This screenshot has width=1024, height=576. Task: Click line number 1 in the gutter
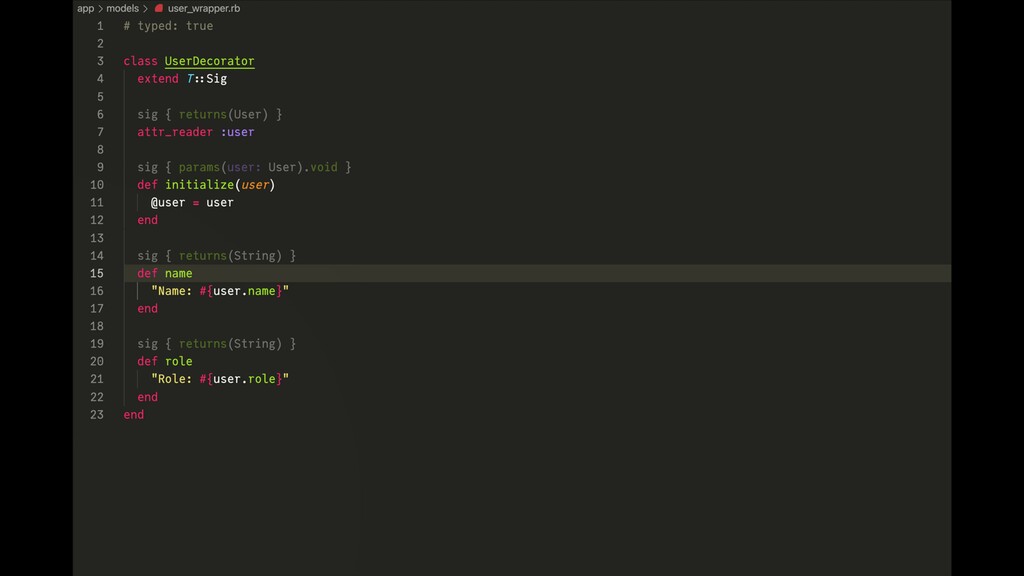pos(100,26)
